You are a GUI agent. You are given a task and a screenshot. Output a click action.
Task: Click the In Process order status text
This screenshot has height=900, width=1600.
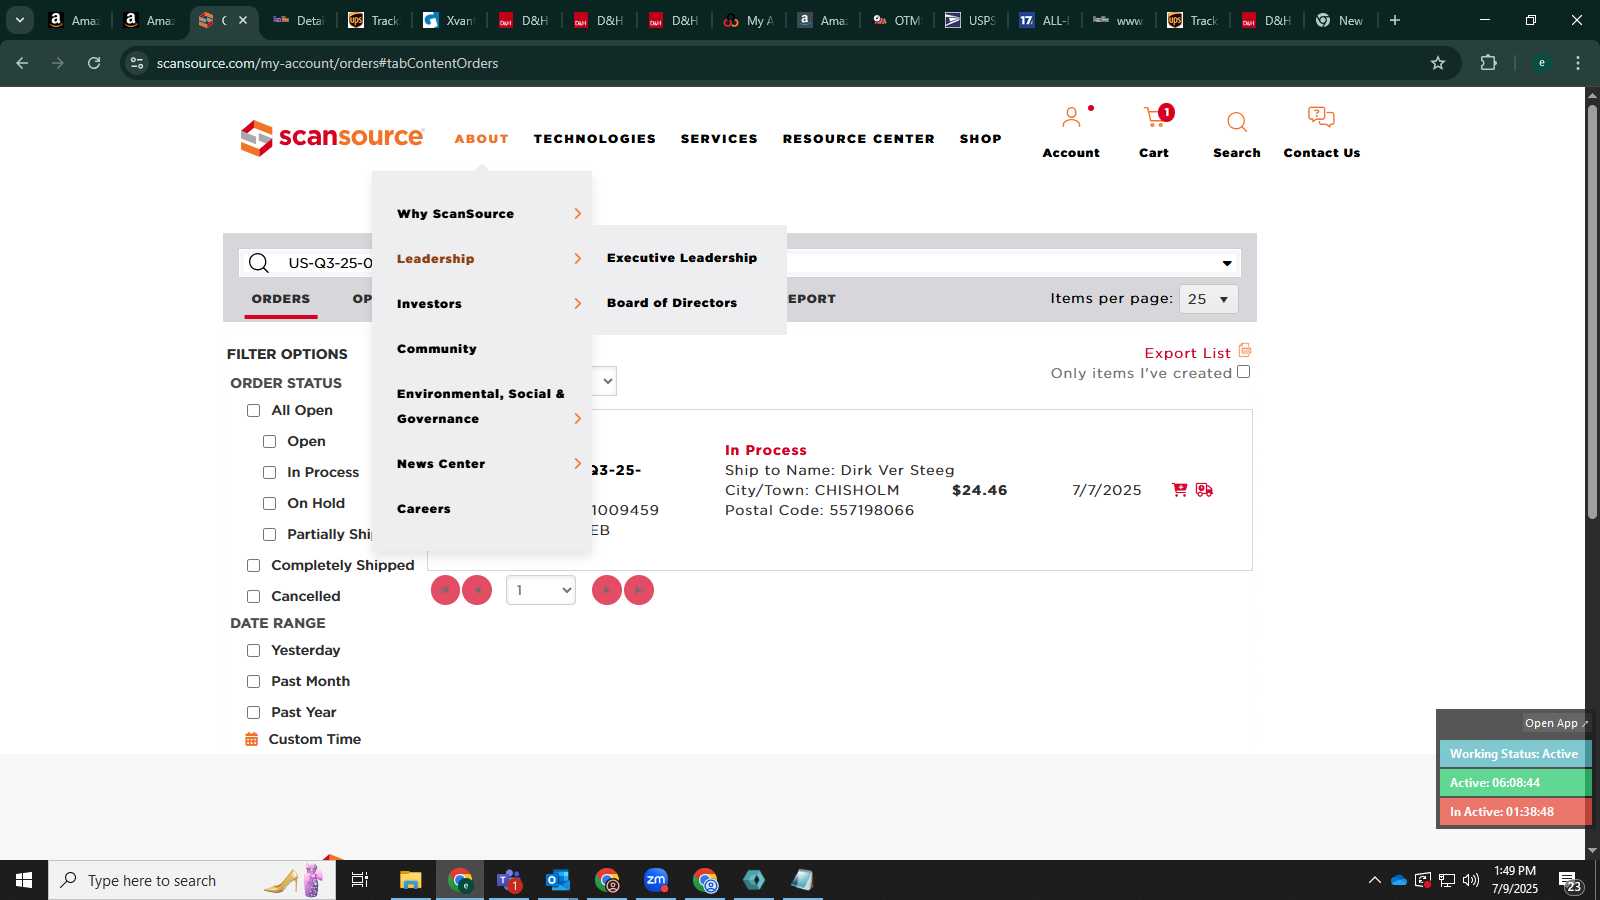point(766,450)
